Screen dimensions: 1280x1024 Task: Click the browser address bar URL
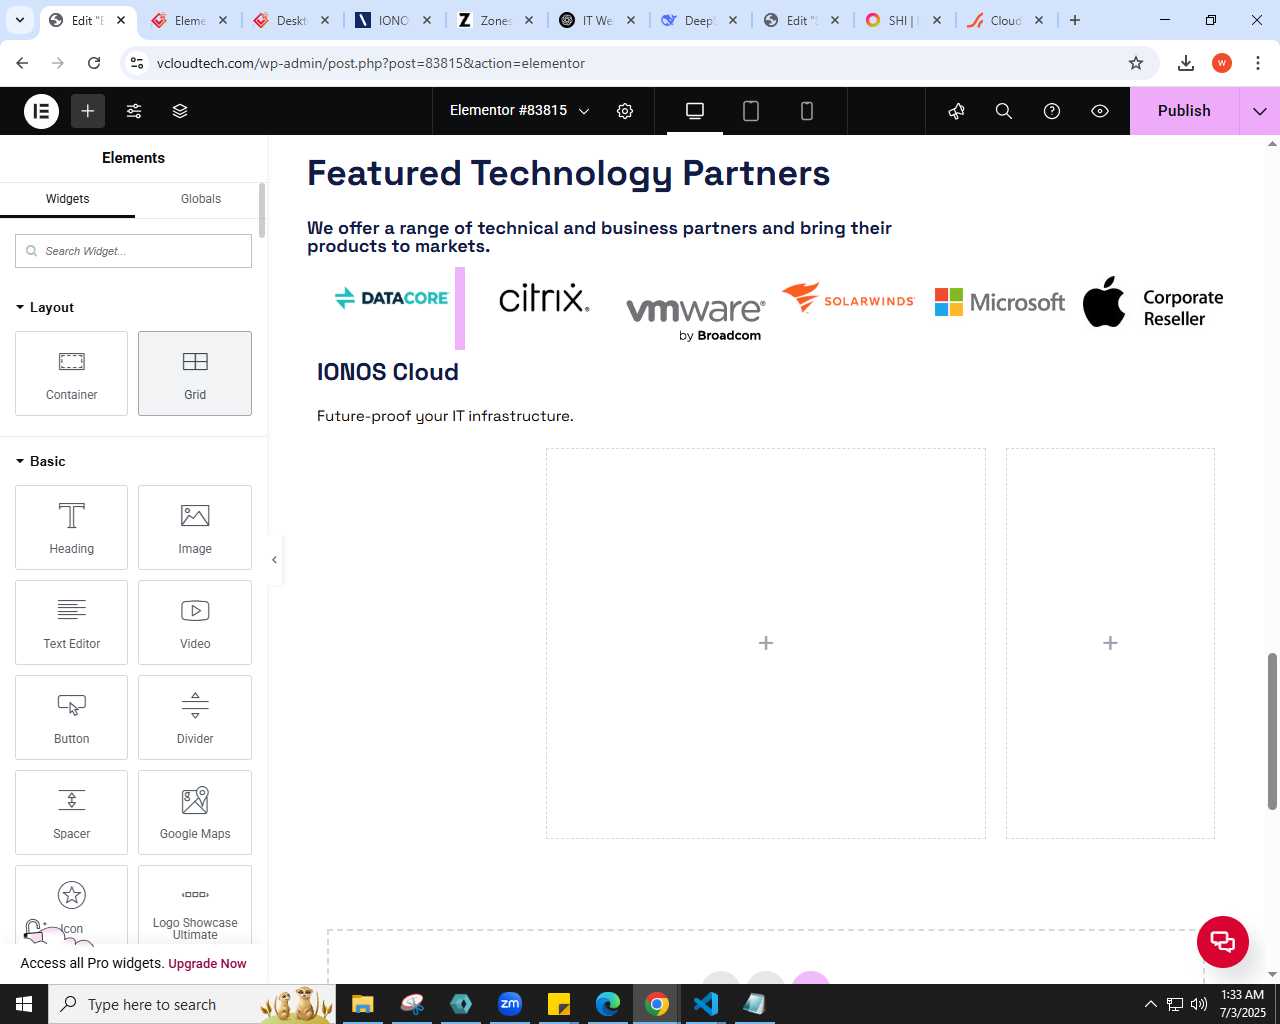[x=371, y=63]
